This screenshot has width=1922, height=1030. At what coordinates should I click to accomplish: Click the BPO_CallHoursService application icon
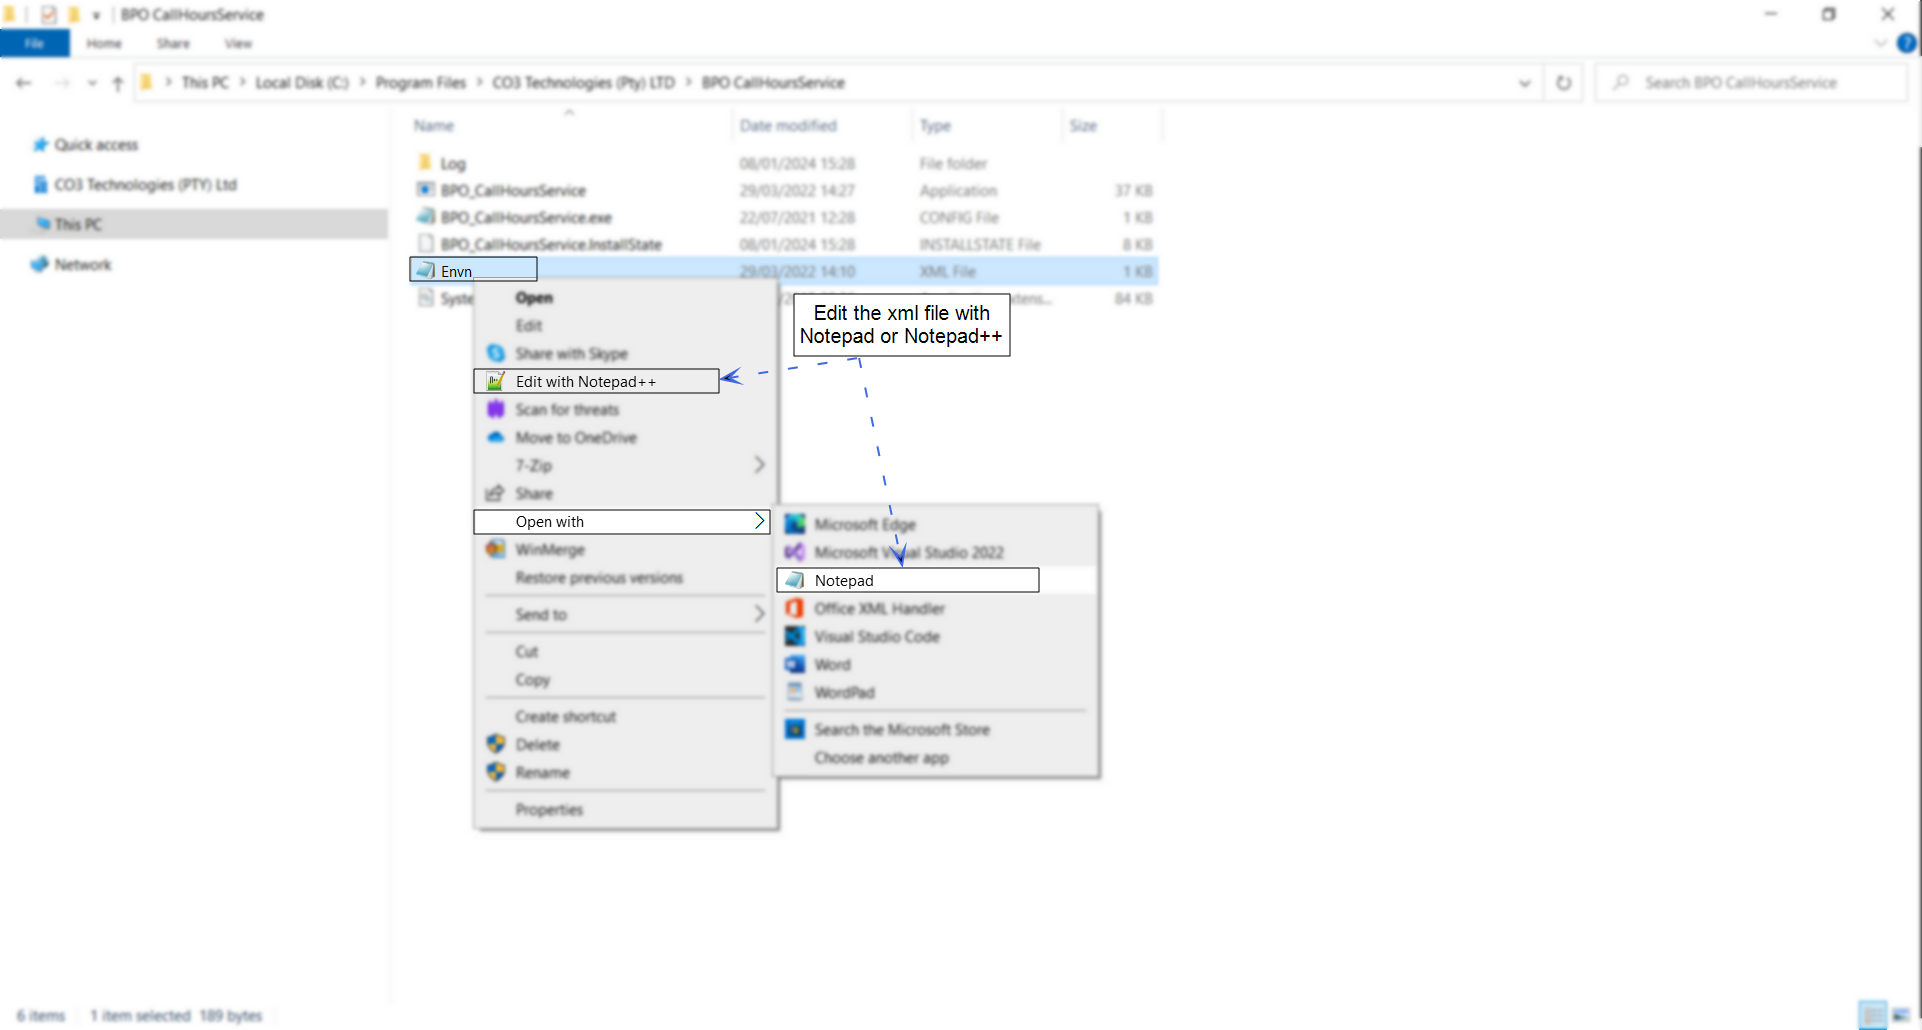(425, 190)
